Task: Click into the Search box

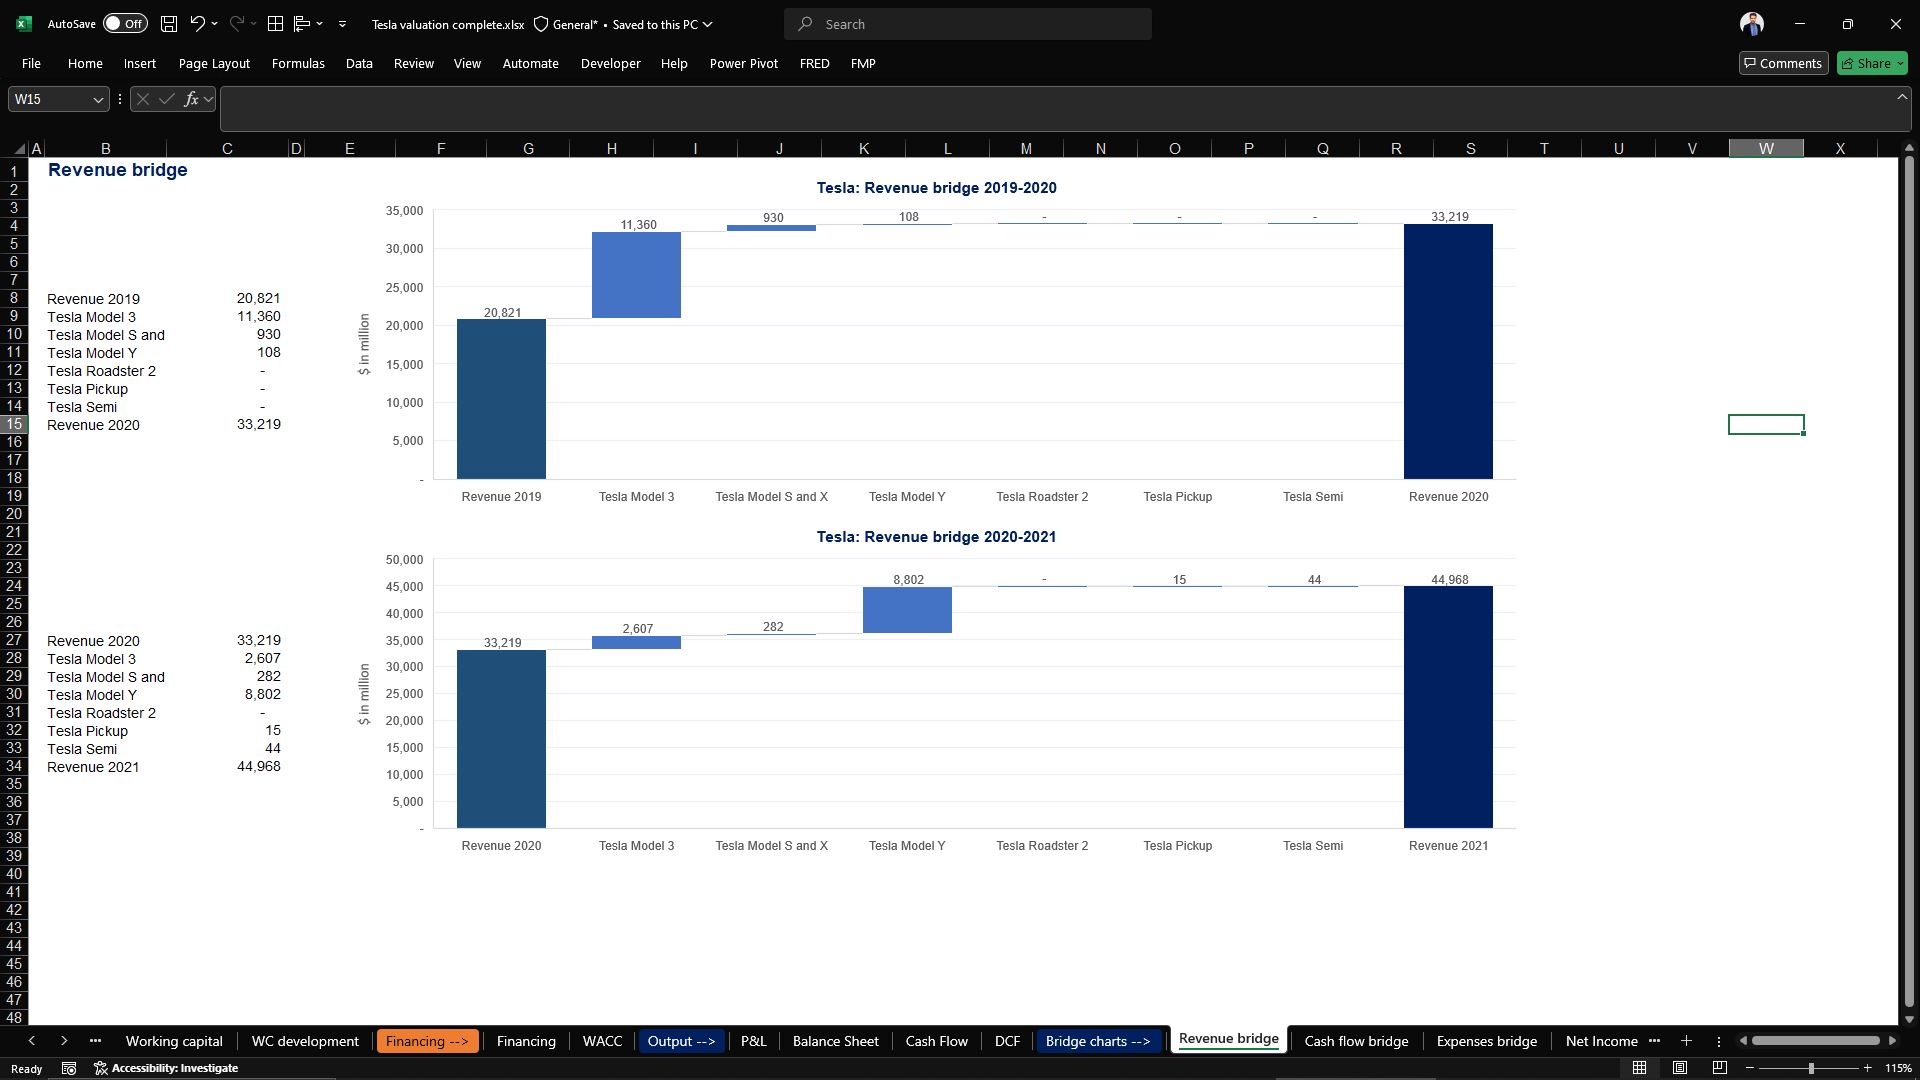Action: click(968, 24)
